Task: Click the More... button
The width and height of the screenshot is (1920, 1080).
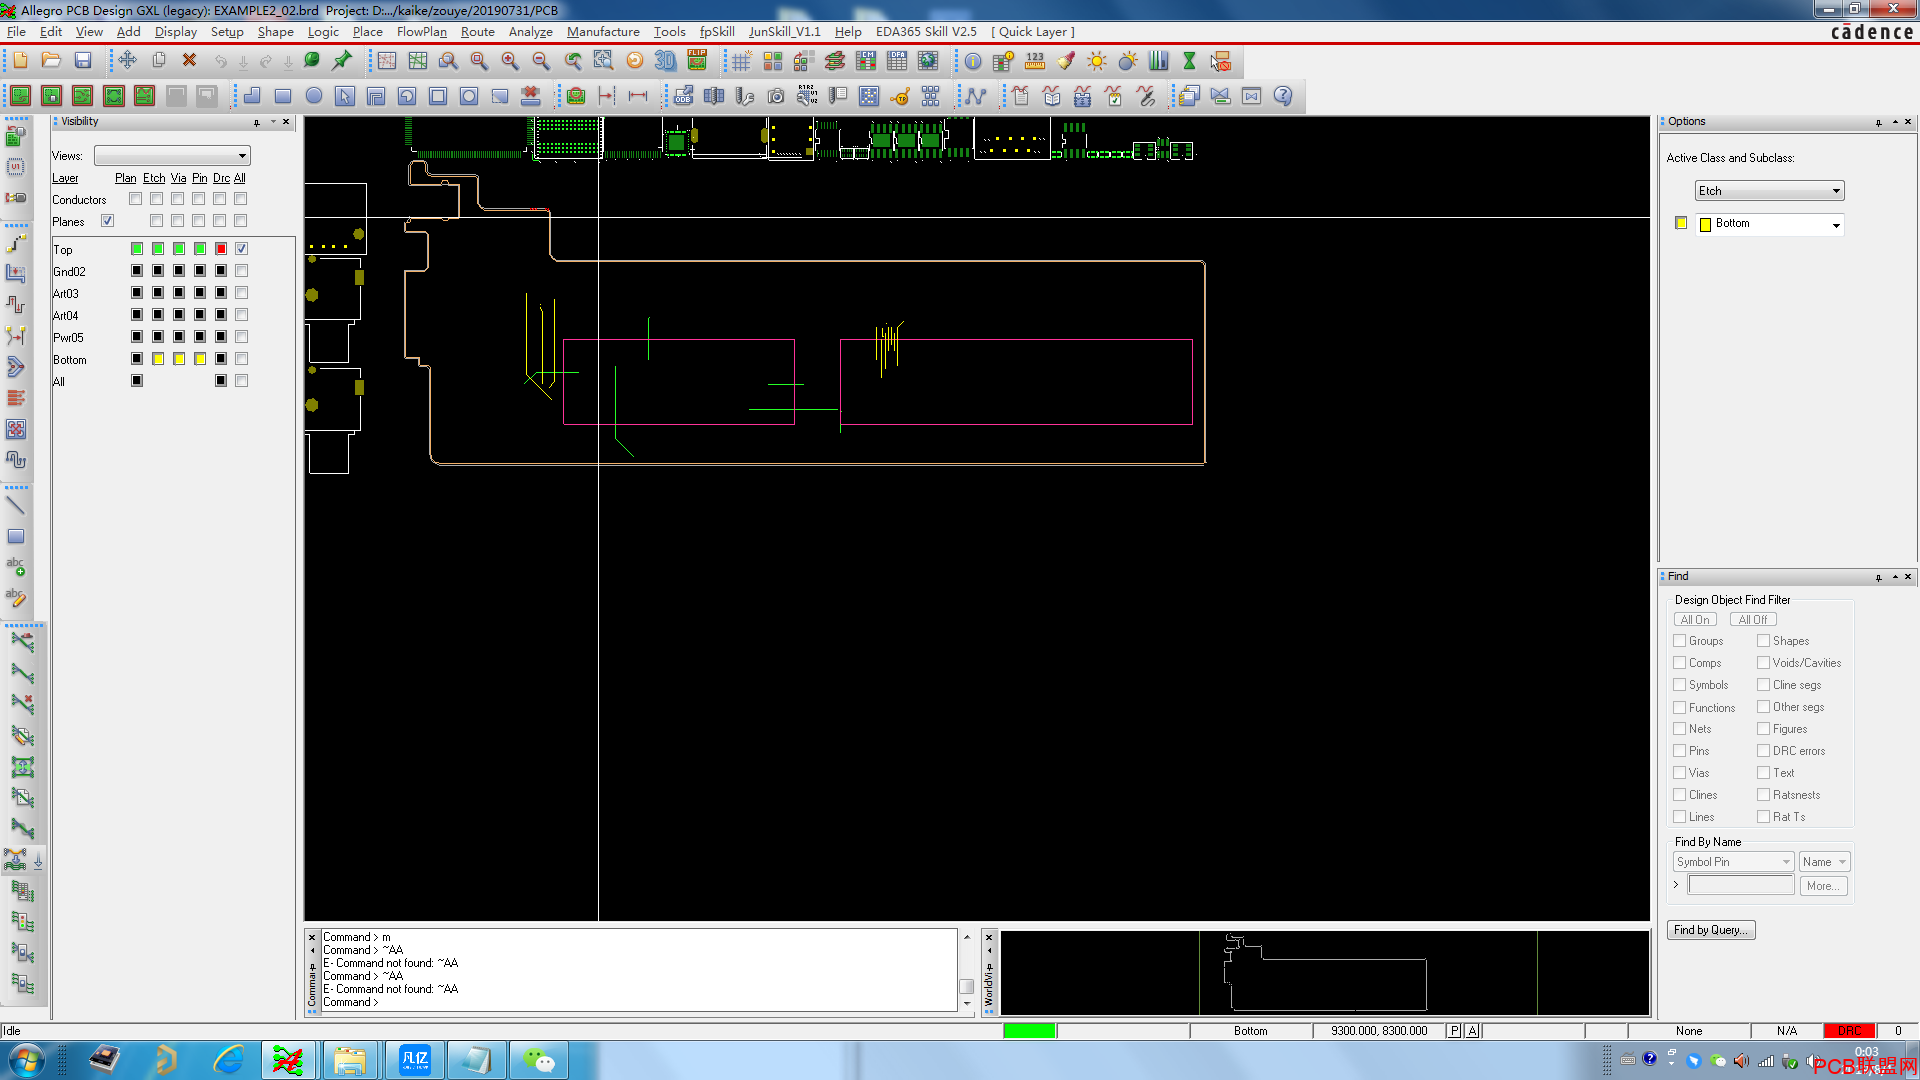Action: (1824, 886)
